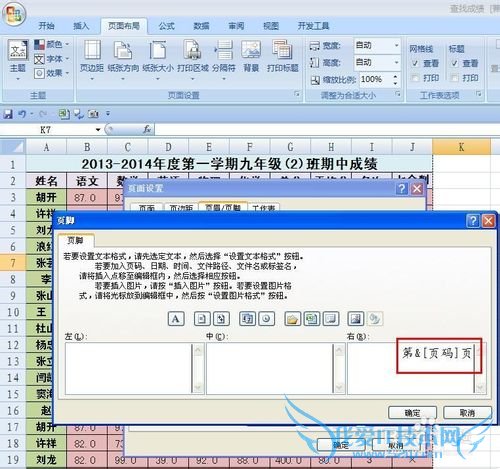Toggle 网格线 查看 checkbox
This screenshot has width=500, height=469.
pos(415,63)
